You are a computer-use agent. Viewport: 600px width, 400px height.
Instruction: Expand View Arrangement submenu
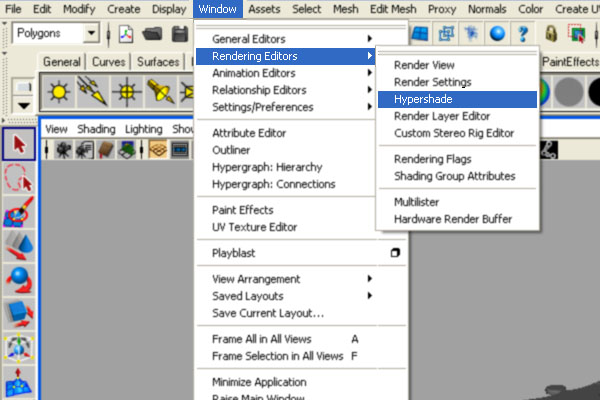tap(301, 279)
